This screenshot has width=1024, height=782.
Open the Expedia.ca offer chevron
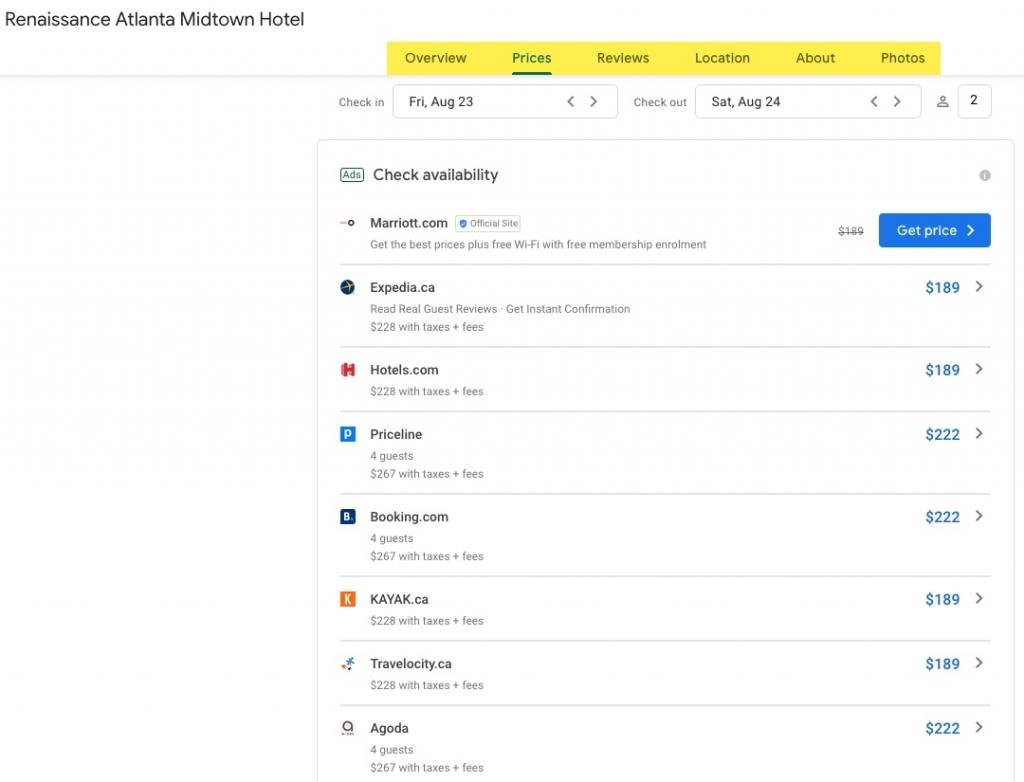[979, 286]
